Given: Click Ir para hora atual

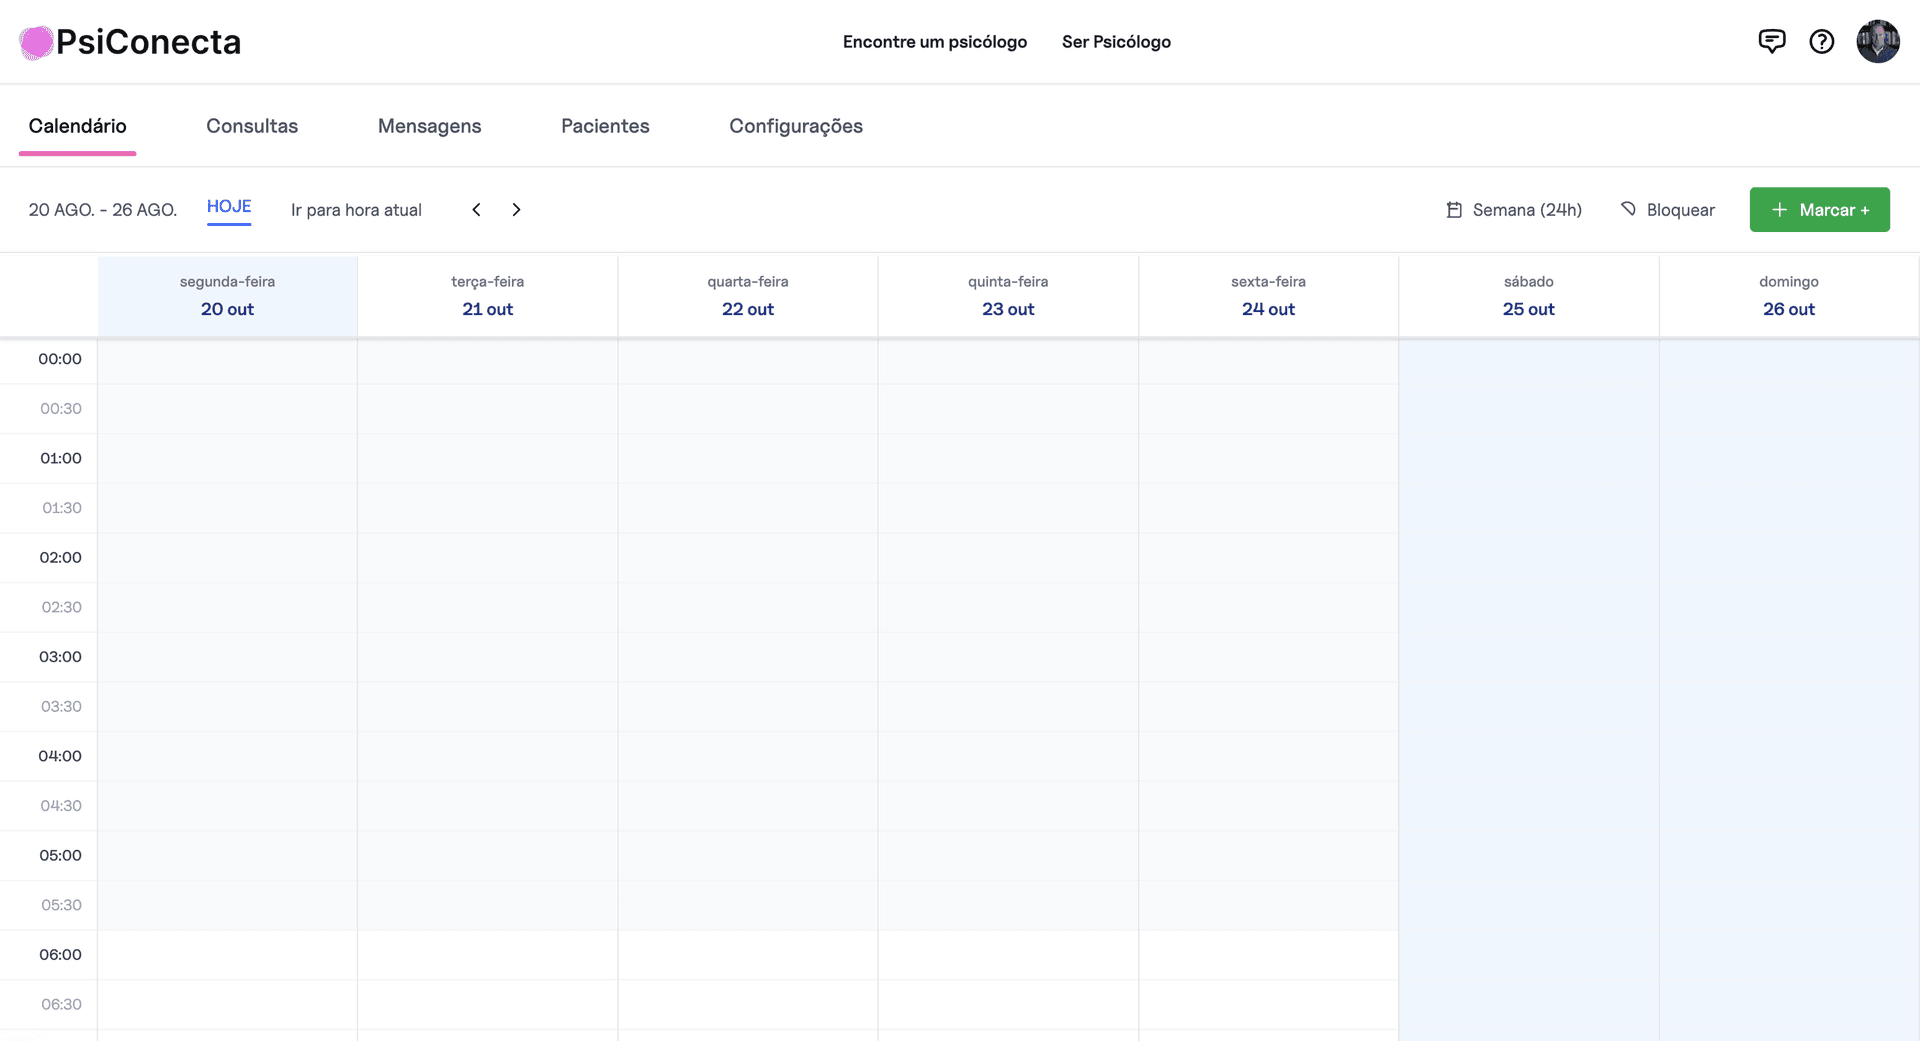Looking at the screenshot, I should point(356,210).
